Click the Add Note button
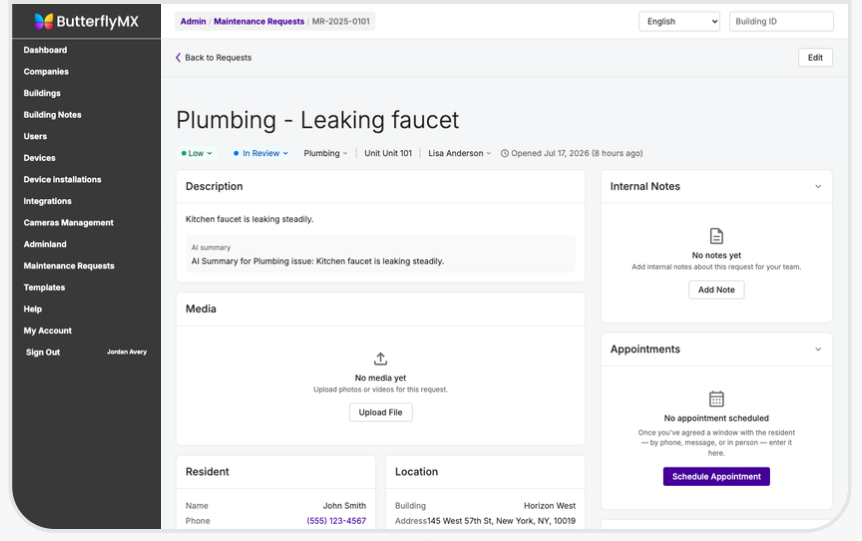 pyautogui.click(x=716, y=290)
